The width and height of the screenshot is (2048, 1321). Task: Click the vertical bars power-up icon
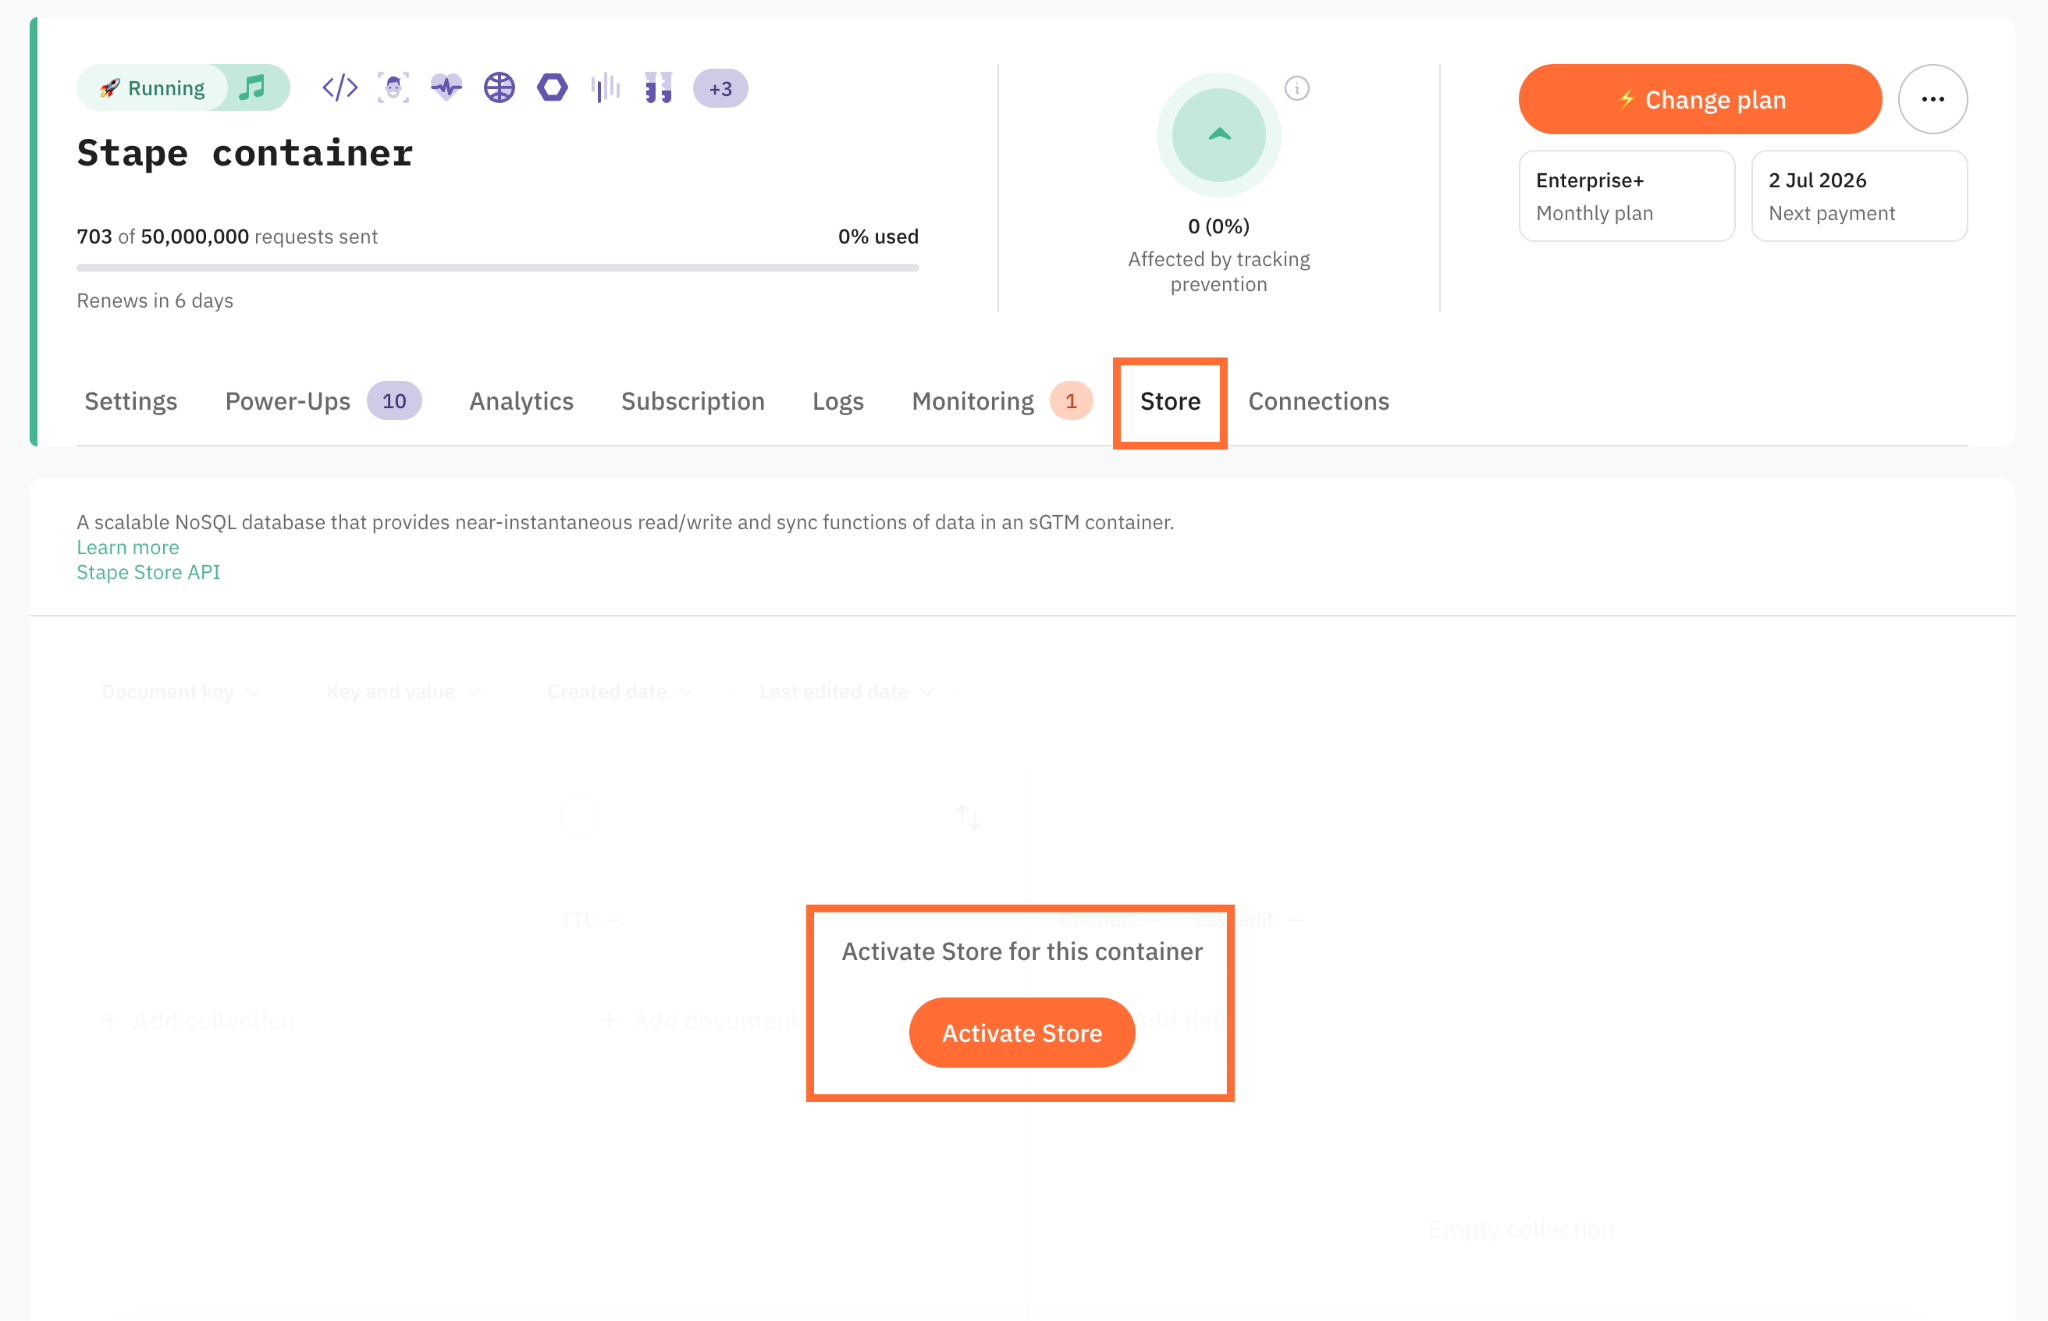click(605, 88)
